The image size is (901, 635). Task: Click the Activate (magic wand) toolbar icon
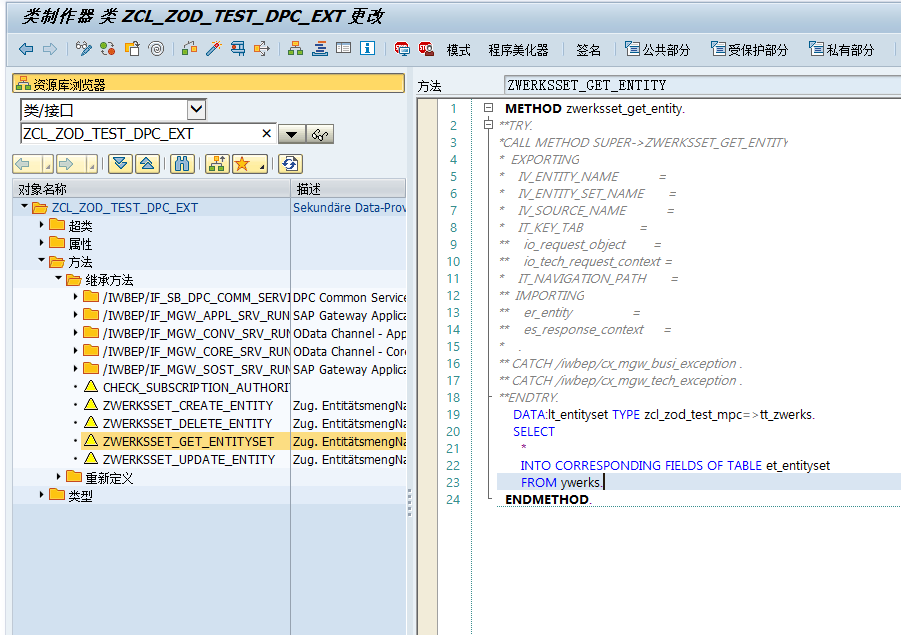coord(212,49)
